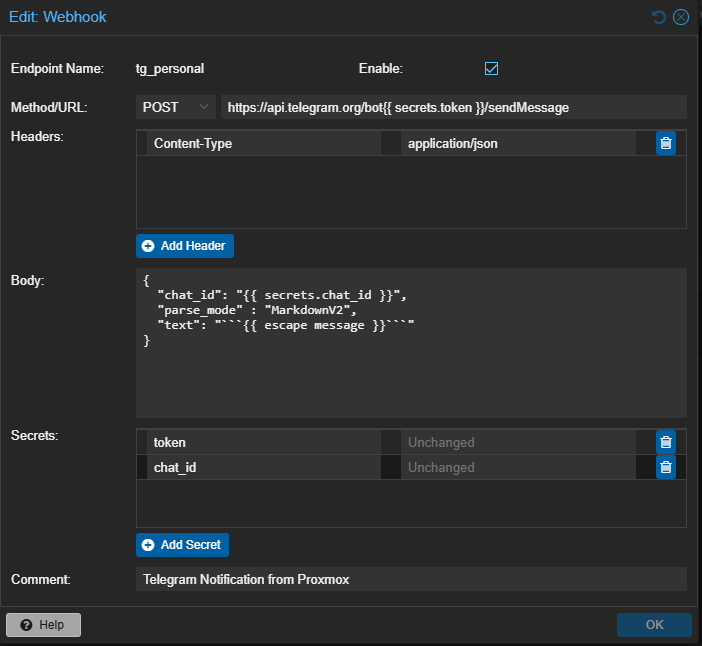This screenshot has height=646, width=702.
Task: Select the token secret name field
Action: tap(264, 442)
